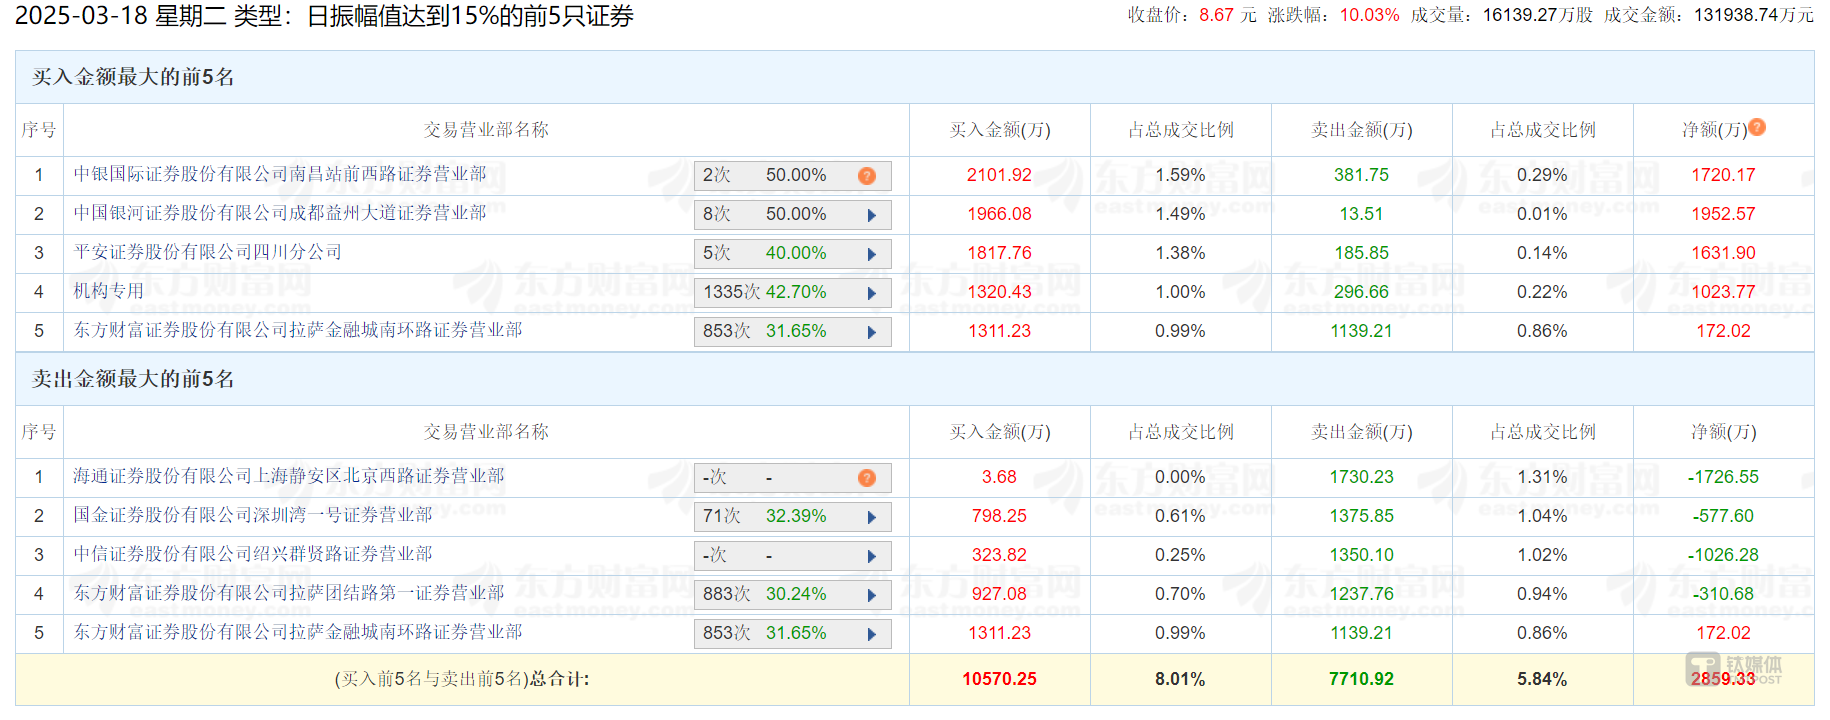Click 机构专用 entry in buy list
Image resolution: width=1830 pixels, height=720 pixels.
[x=109, y=291]
